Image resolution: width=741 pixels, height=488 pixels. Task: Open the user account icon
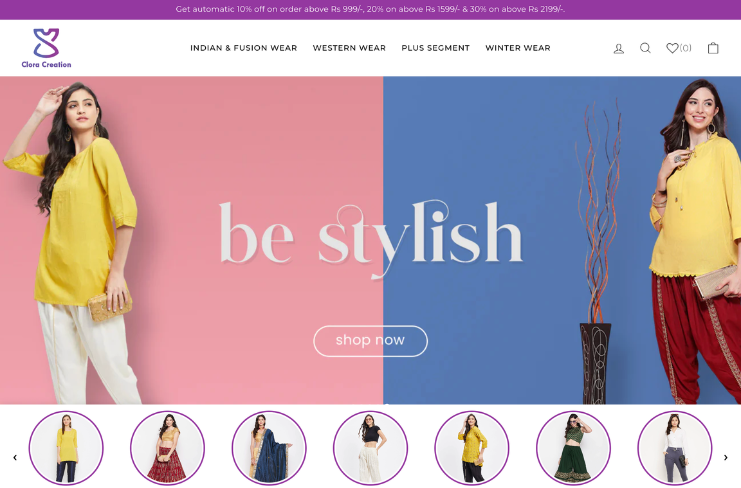pos(619,48)
